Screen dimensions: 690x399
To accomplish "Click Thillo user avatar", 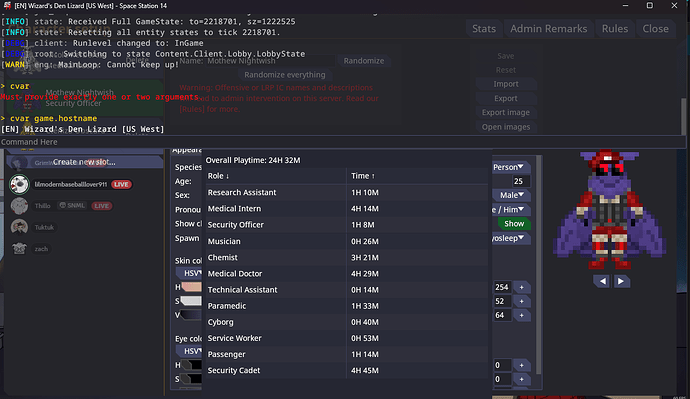I will 19,205.
